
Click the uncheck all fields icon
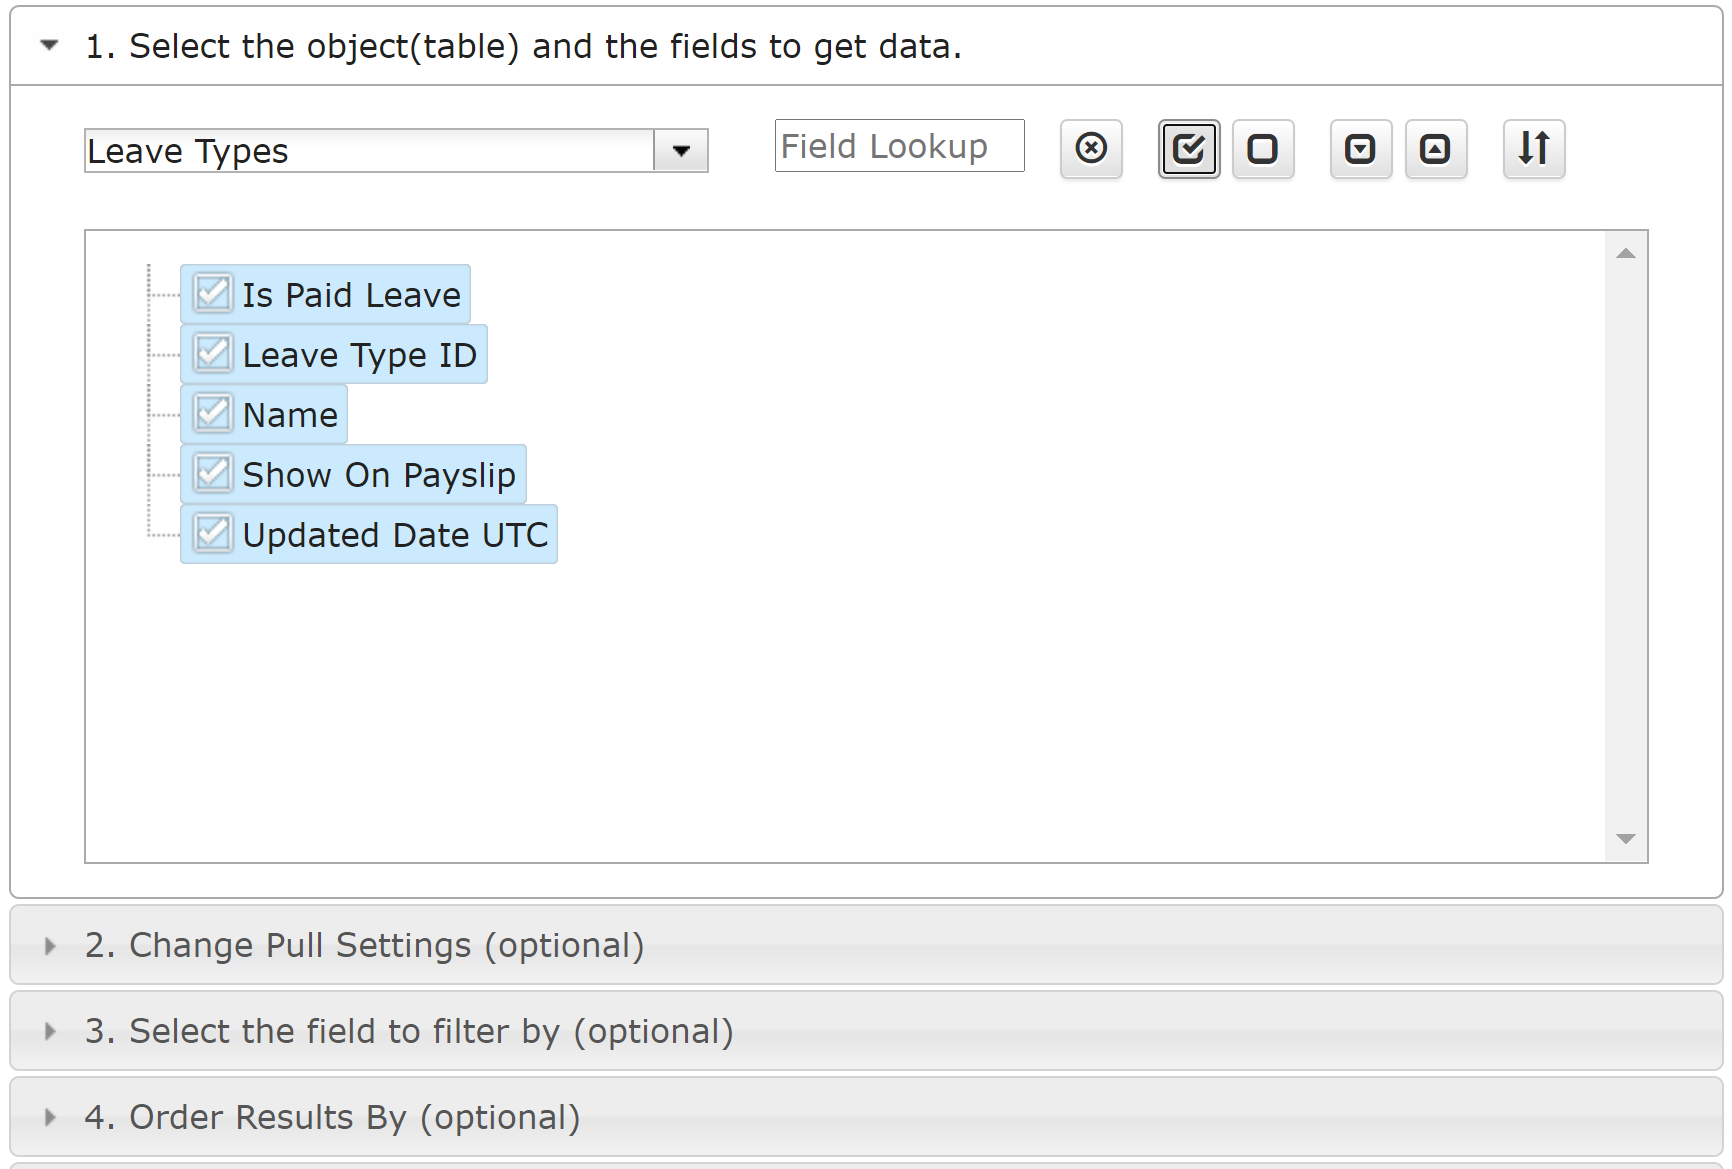point(1263,149)
